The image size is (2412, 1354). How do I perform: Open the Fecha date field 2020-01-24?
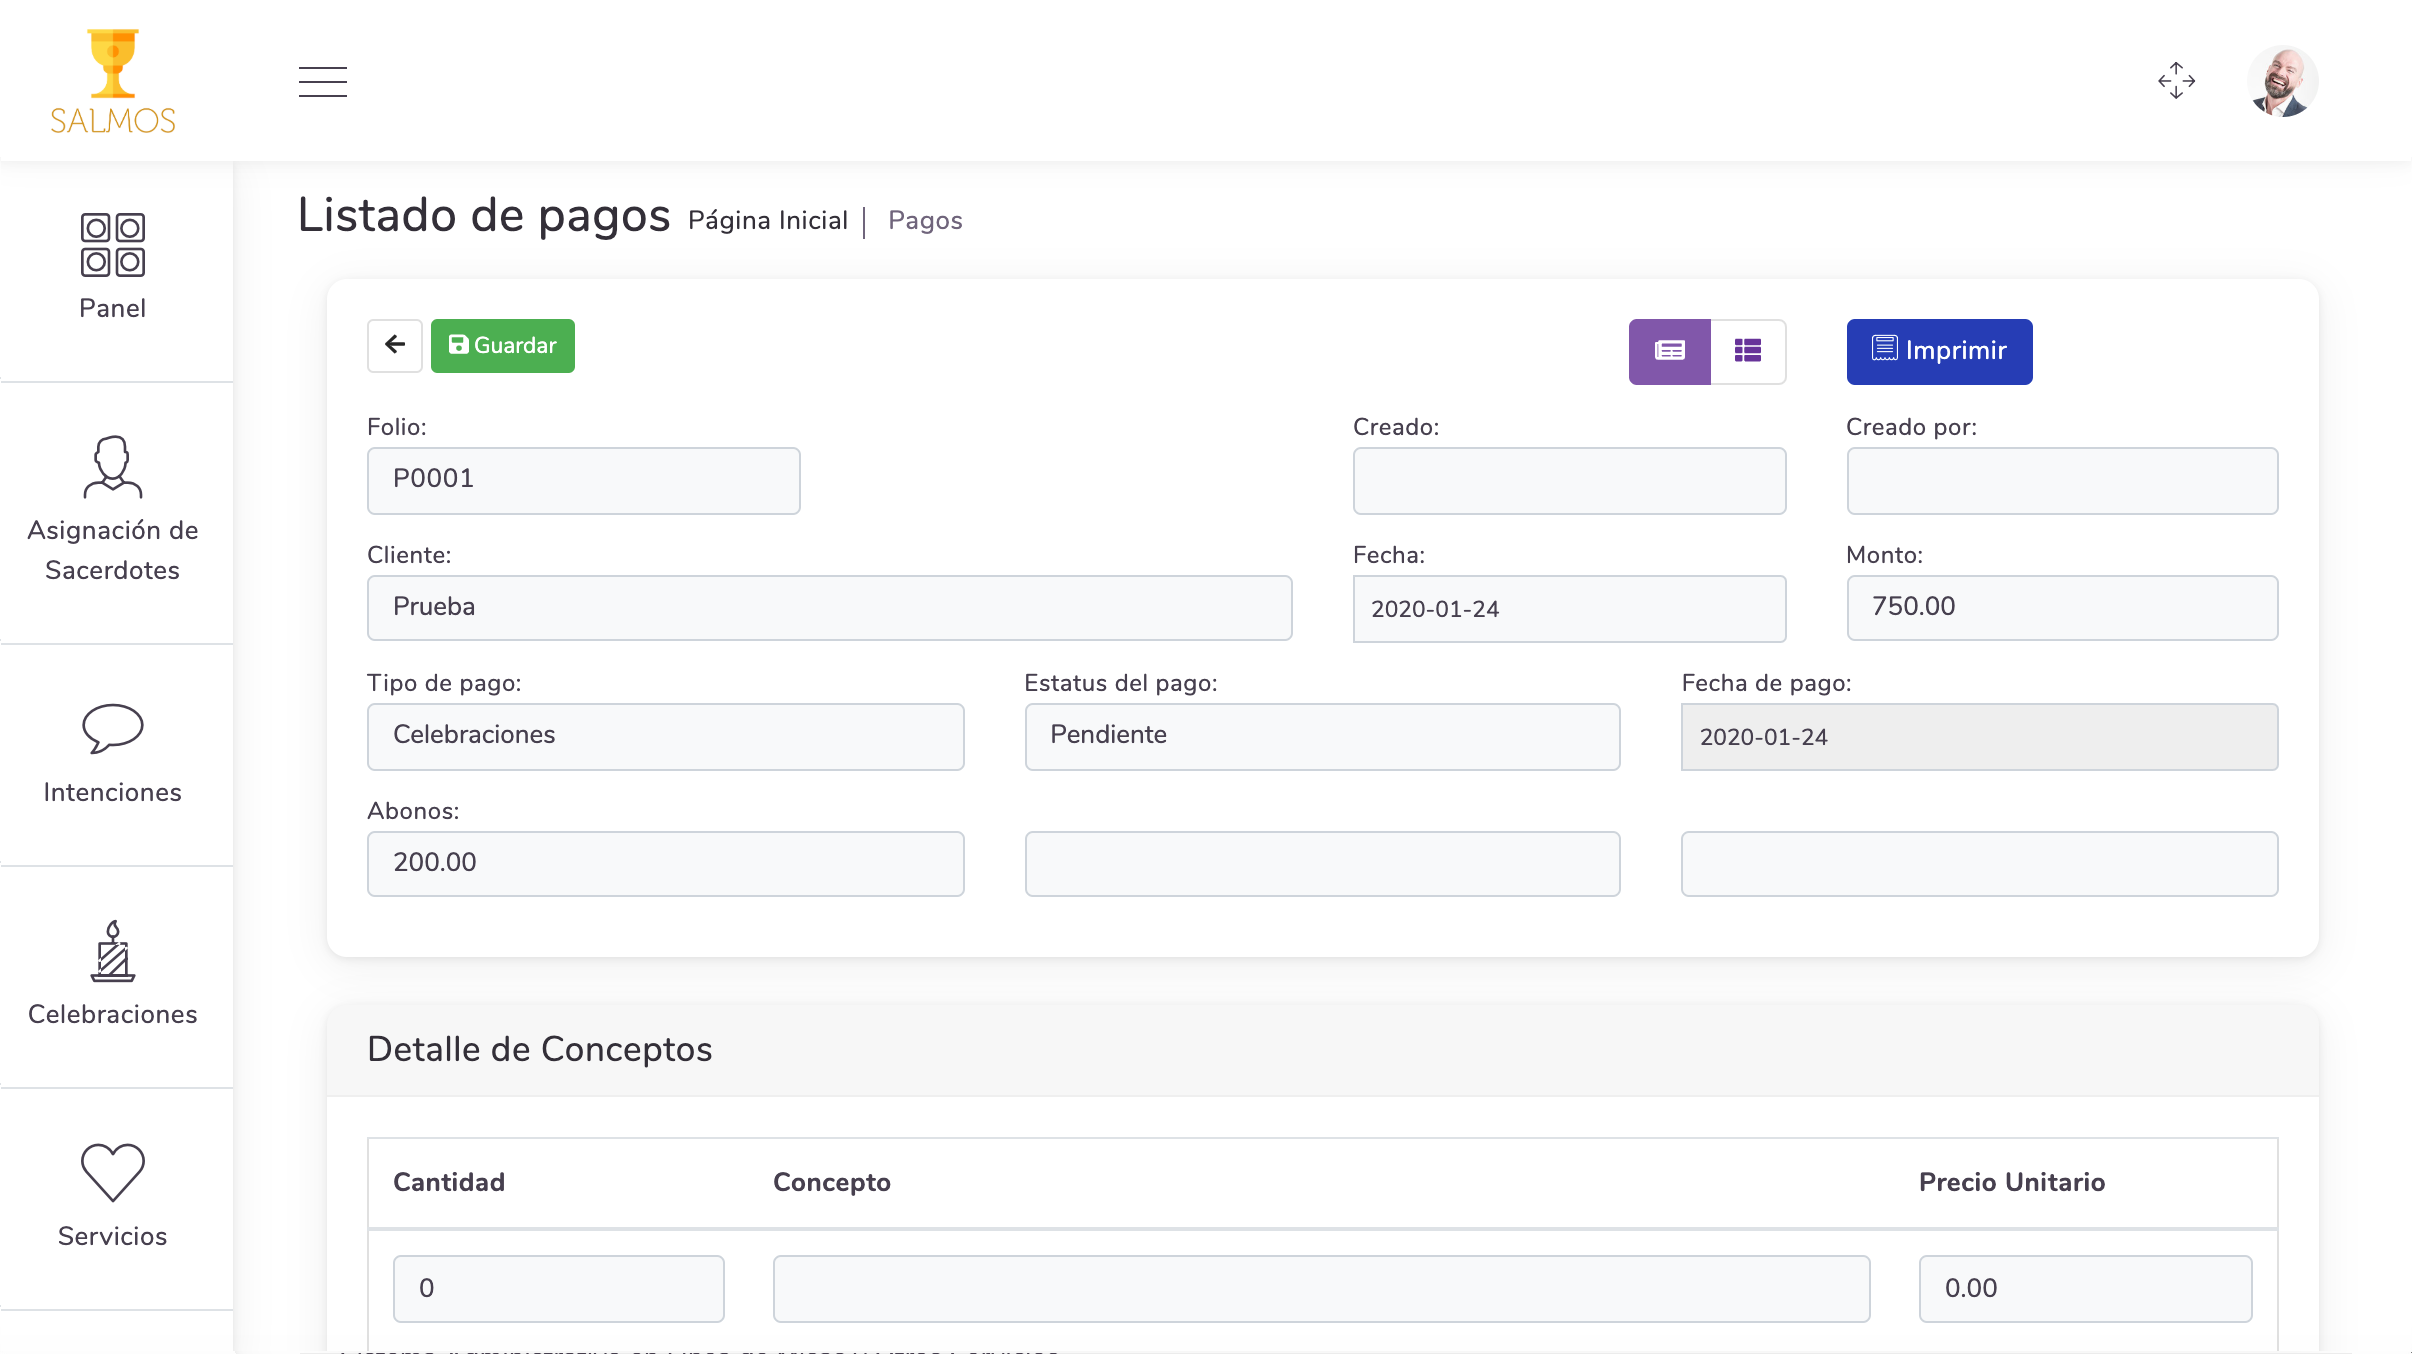pyautogui.click(x=1569, y=608)
